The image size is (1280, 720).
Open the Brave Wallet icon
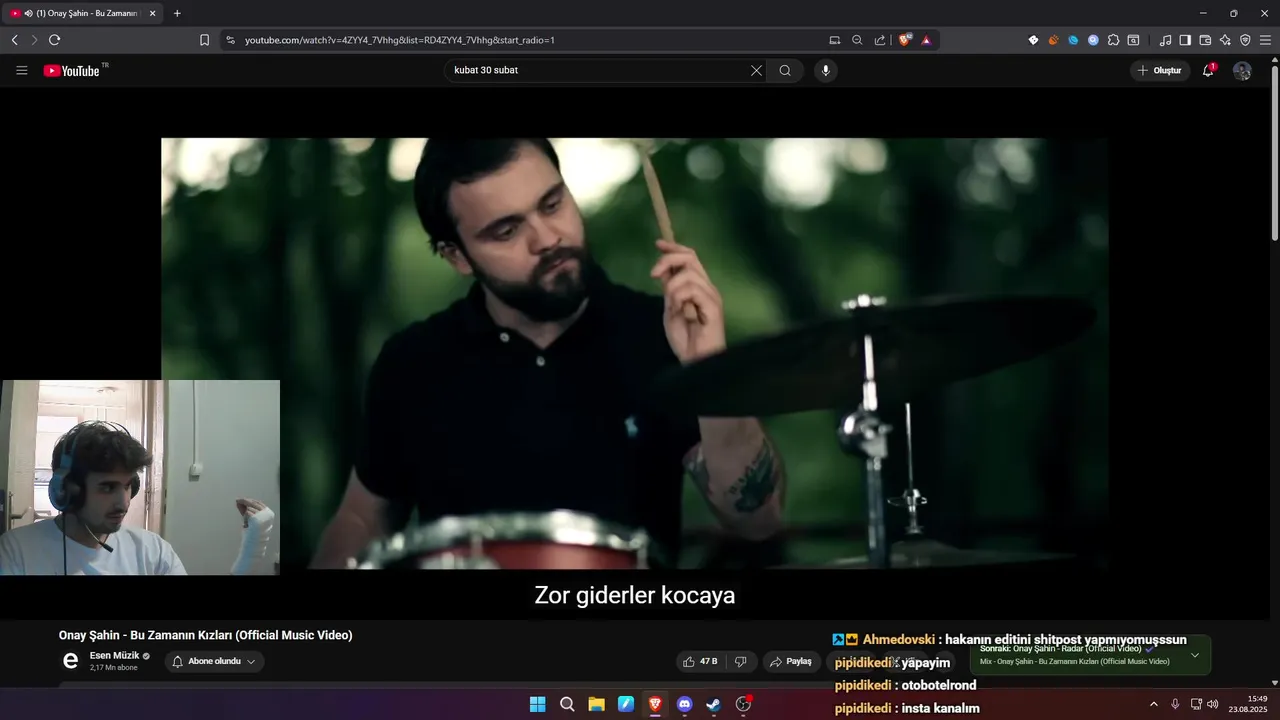click(1205, 40)
